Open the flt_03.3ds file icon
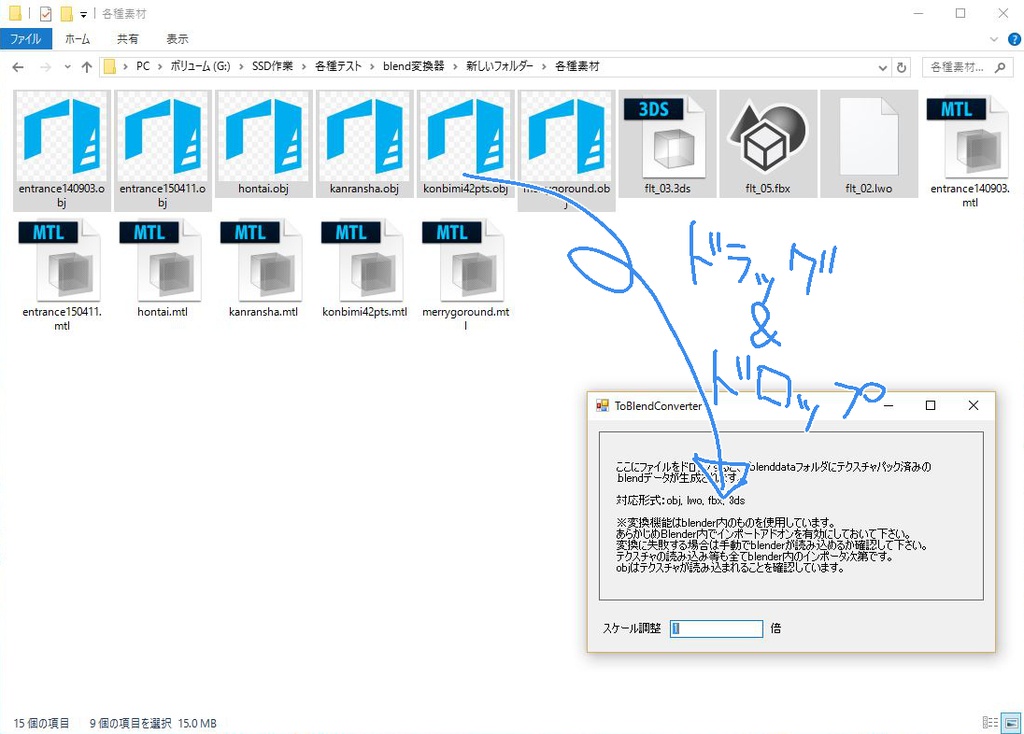The width and height of the screenshot is (1024, 734). [x=666, y=140]
